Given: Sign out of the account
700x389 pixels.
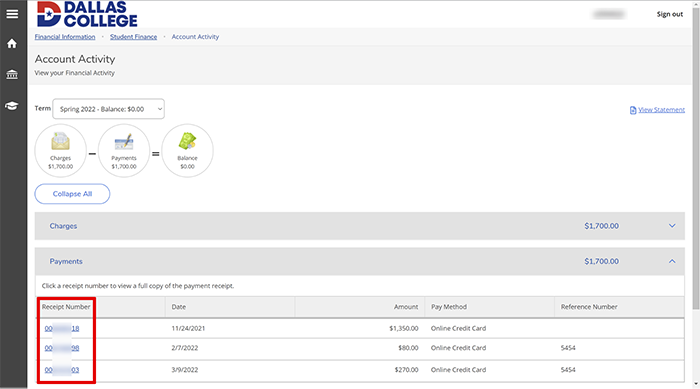Looking at the screenshot, I should tap(670, 14).
